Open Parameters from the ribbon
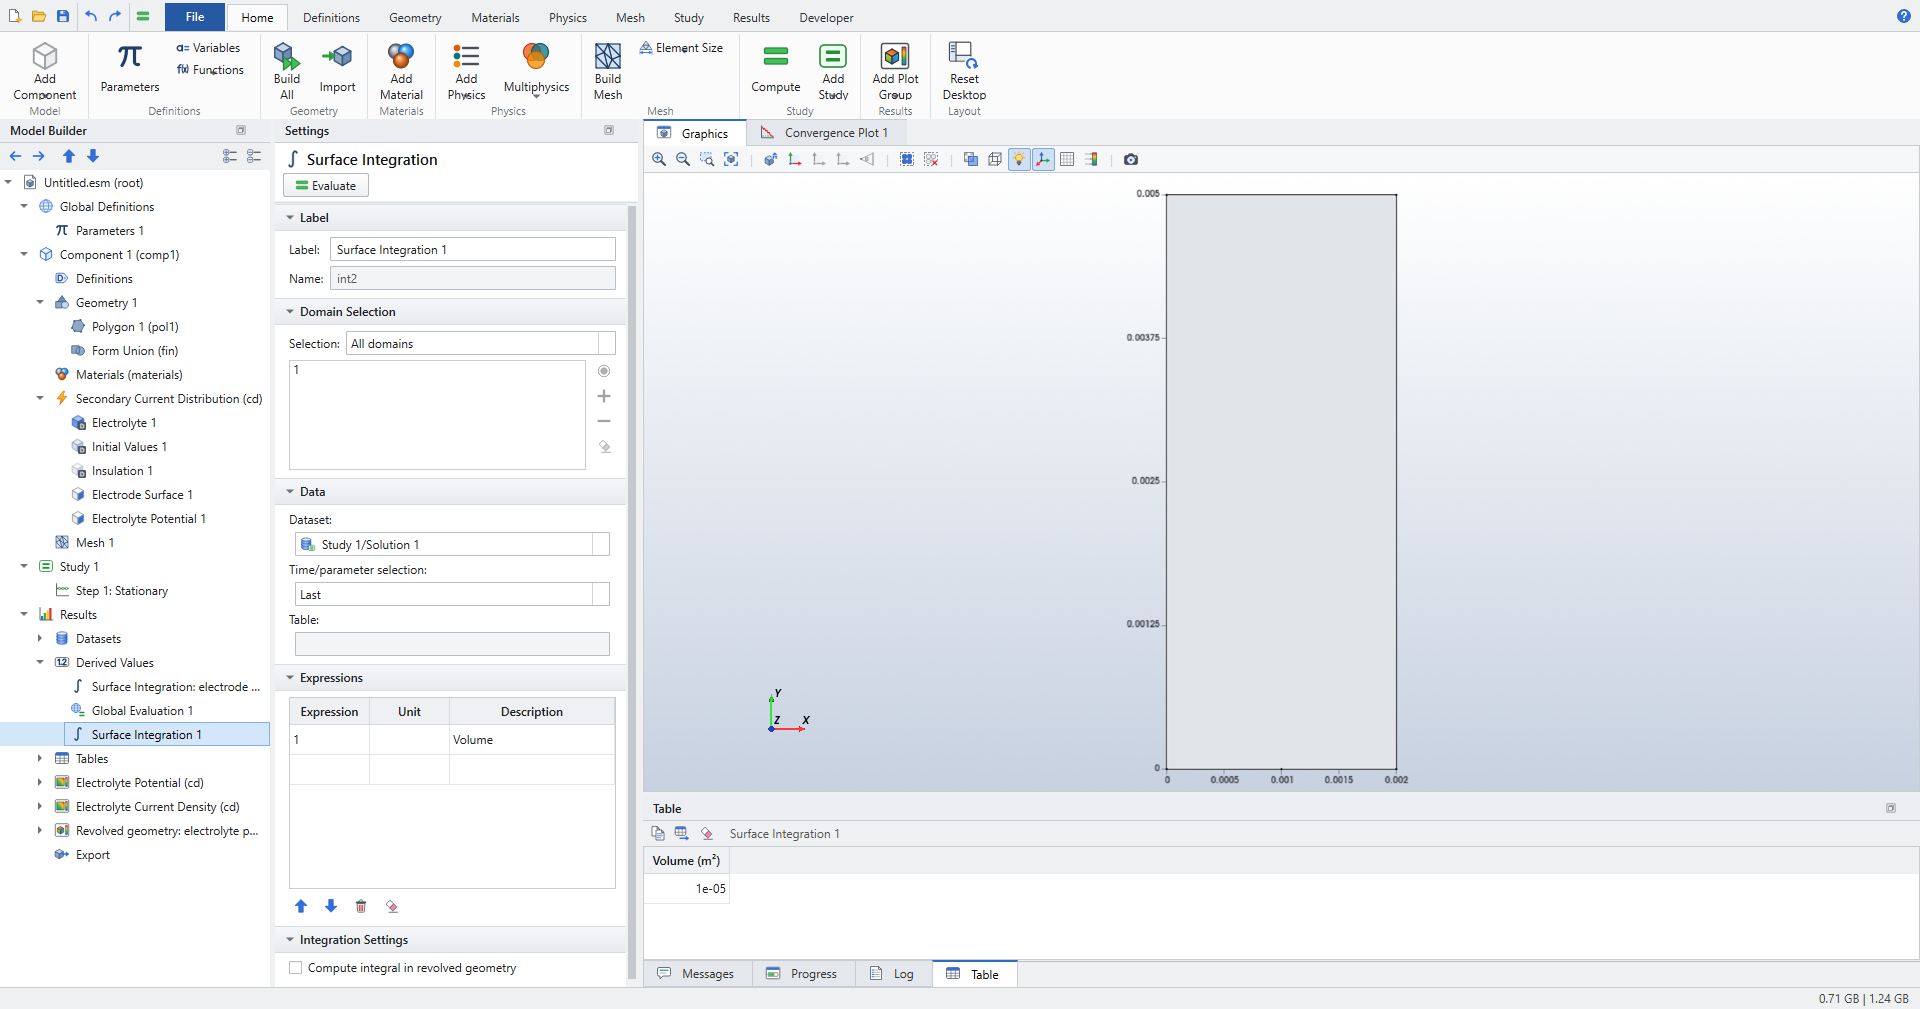 coord(130,68)
